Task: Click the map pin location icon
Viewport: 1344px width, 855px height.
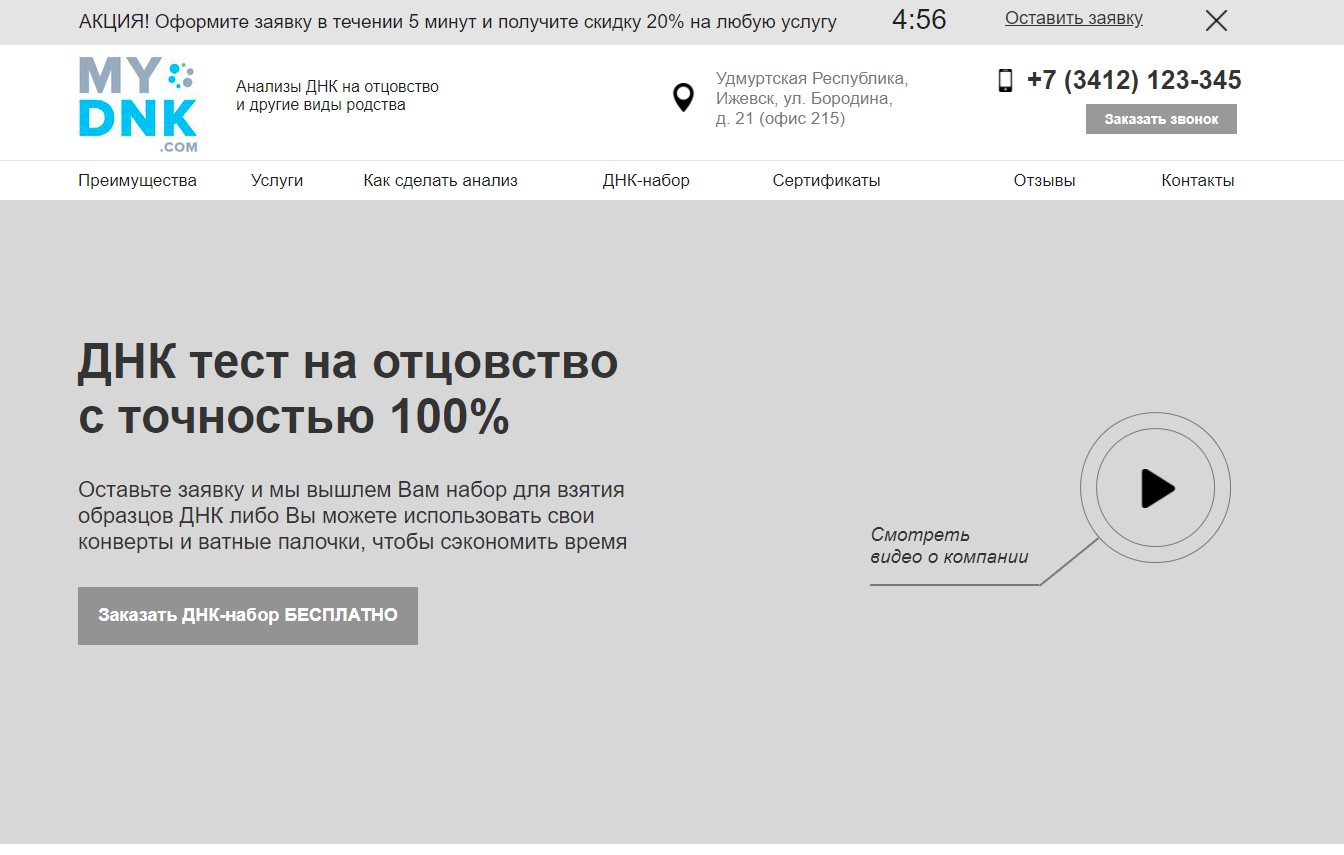Action: coord(683,98)
